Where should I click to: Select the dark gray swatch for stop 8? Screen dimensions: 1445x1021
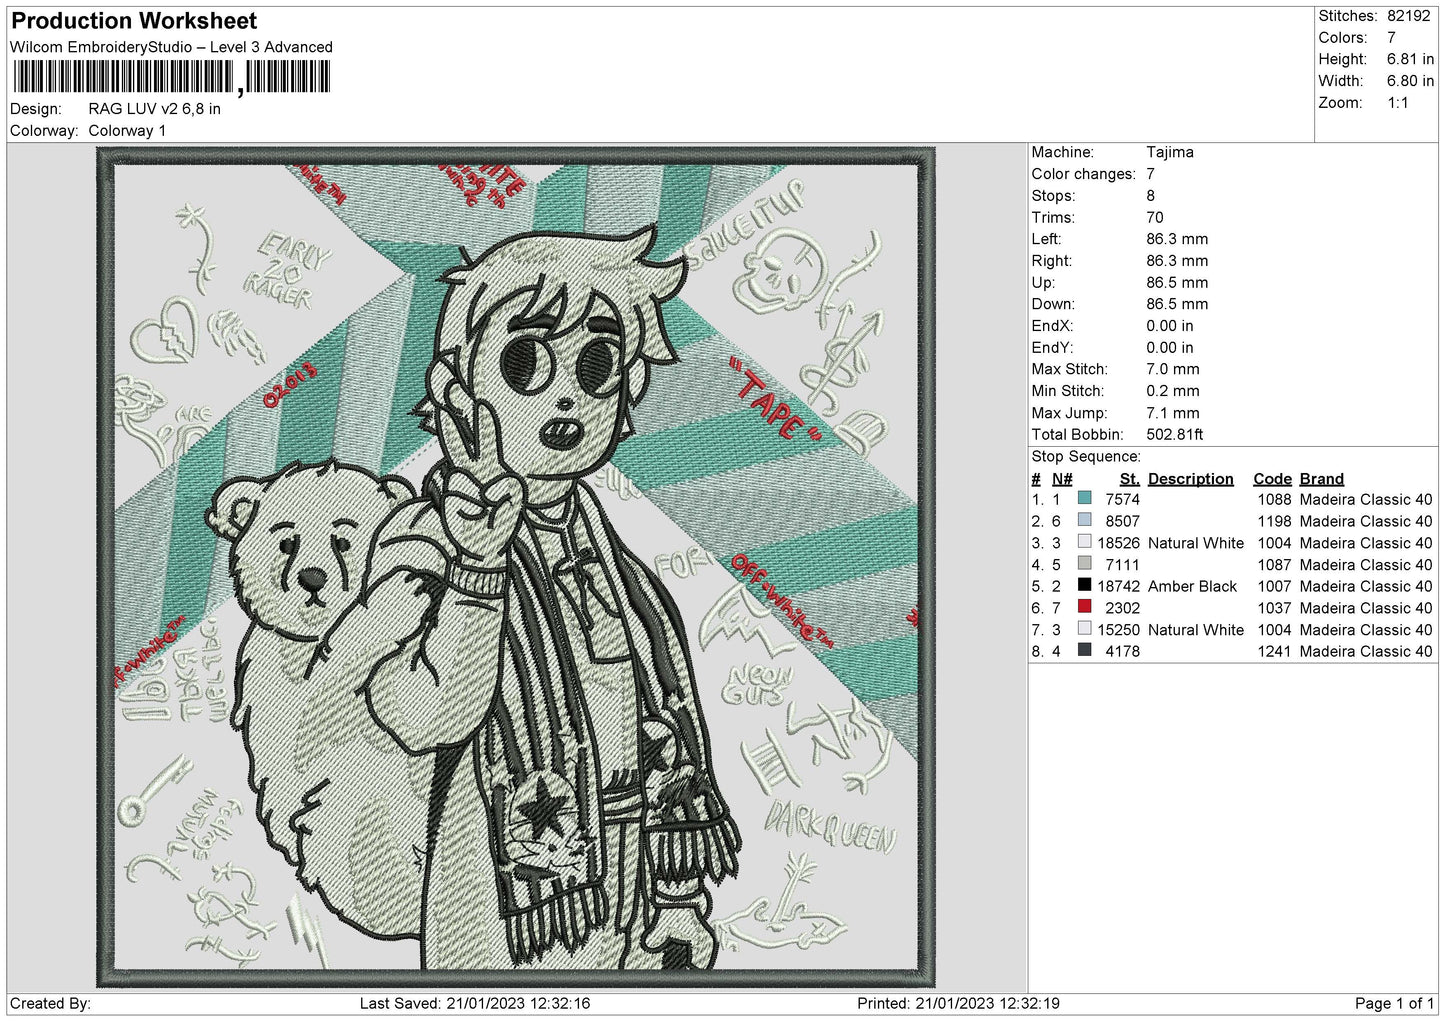[x=1084, y=650]
